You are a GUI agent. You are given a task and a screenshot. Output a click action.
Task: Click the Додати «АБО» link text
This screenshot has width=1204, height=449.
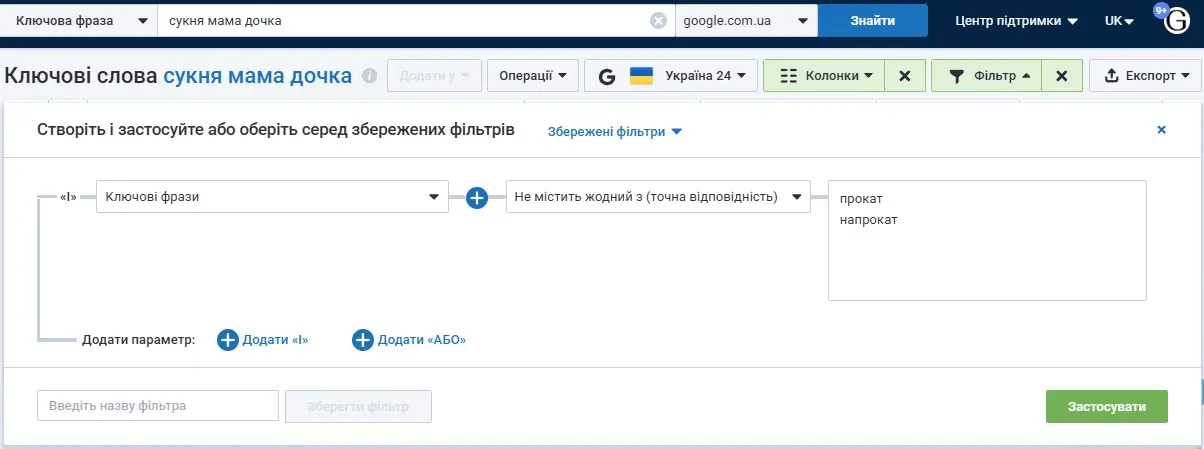pyautogui.click(x=421, y=340)
